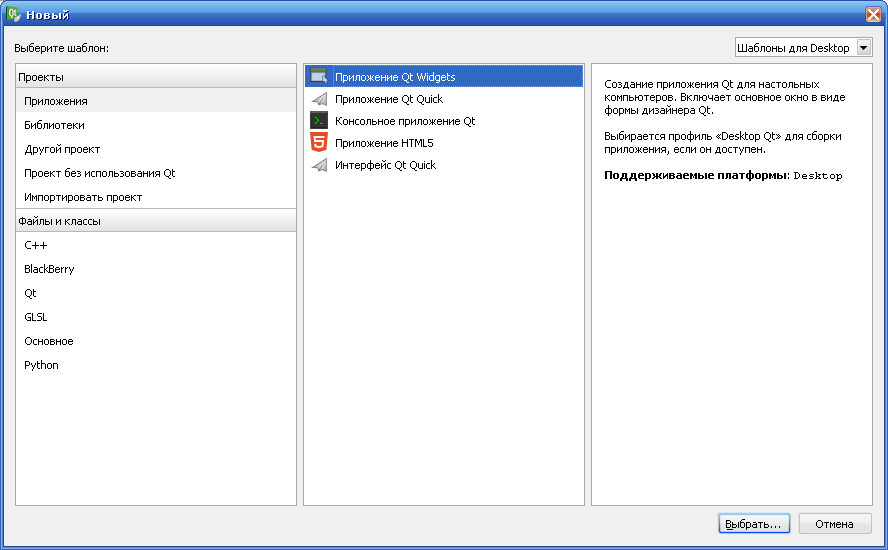The height and width of the screenshot is (550, 888).
Task: Click the 'Отмена' button
Action: (834, 524)
